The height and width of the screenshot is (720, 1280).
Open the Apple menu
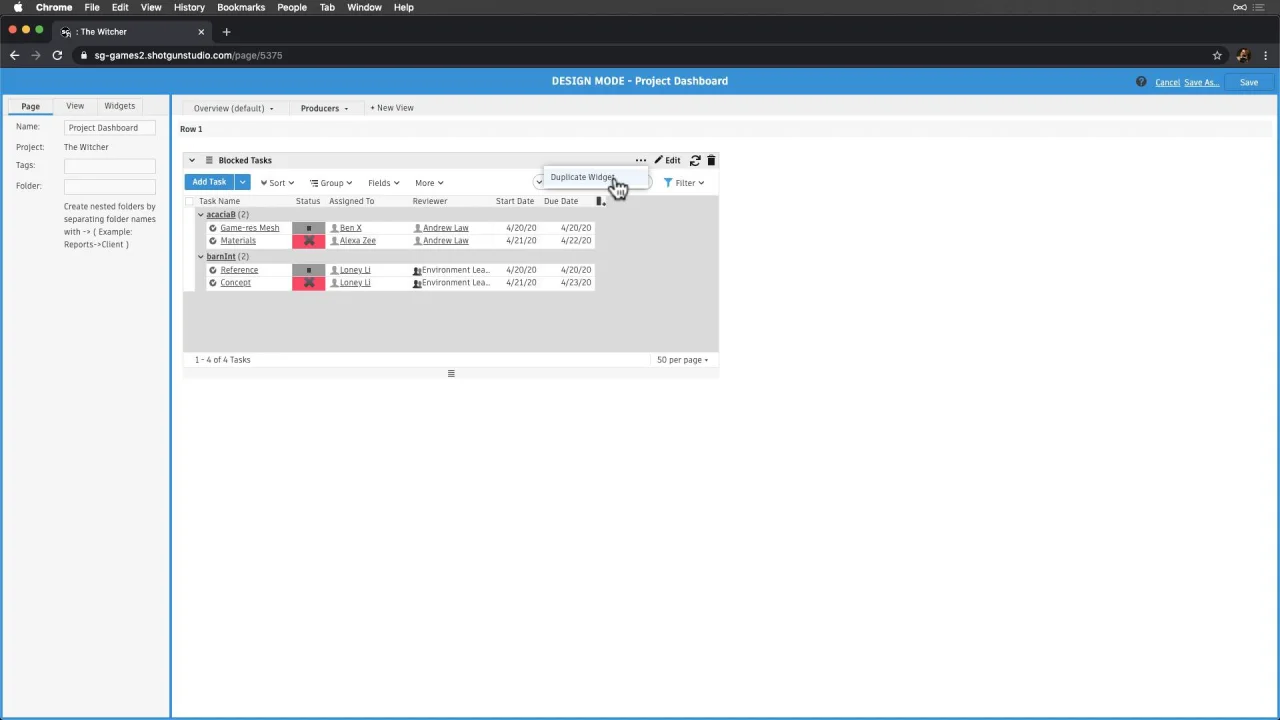17,7
